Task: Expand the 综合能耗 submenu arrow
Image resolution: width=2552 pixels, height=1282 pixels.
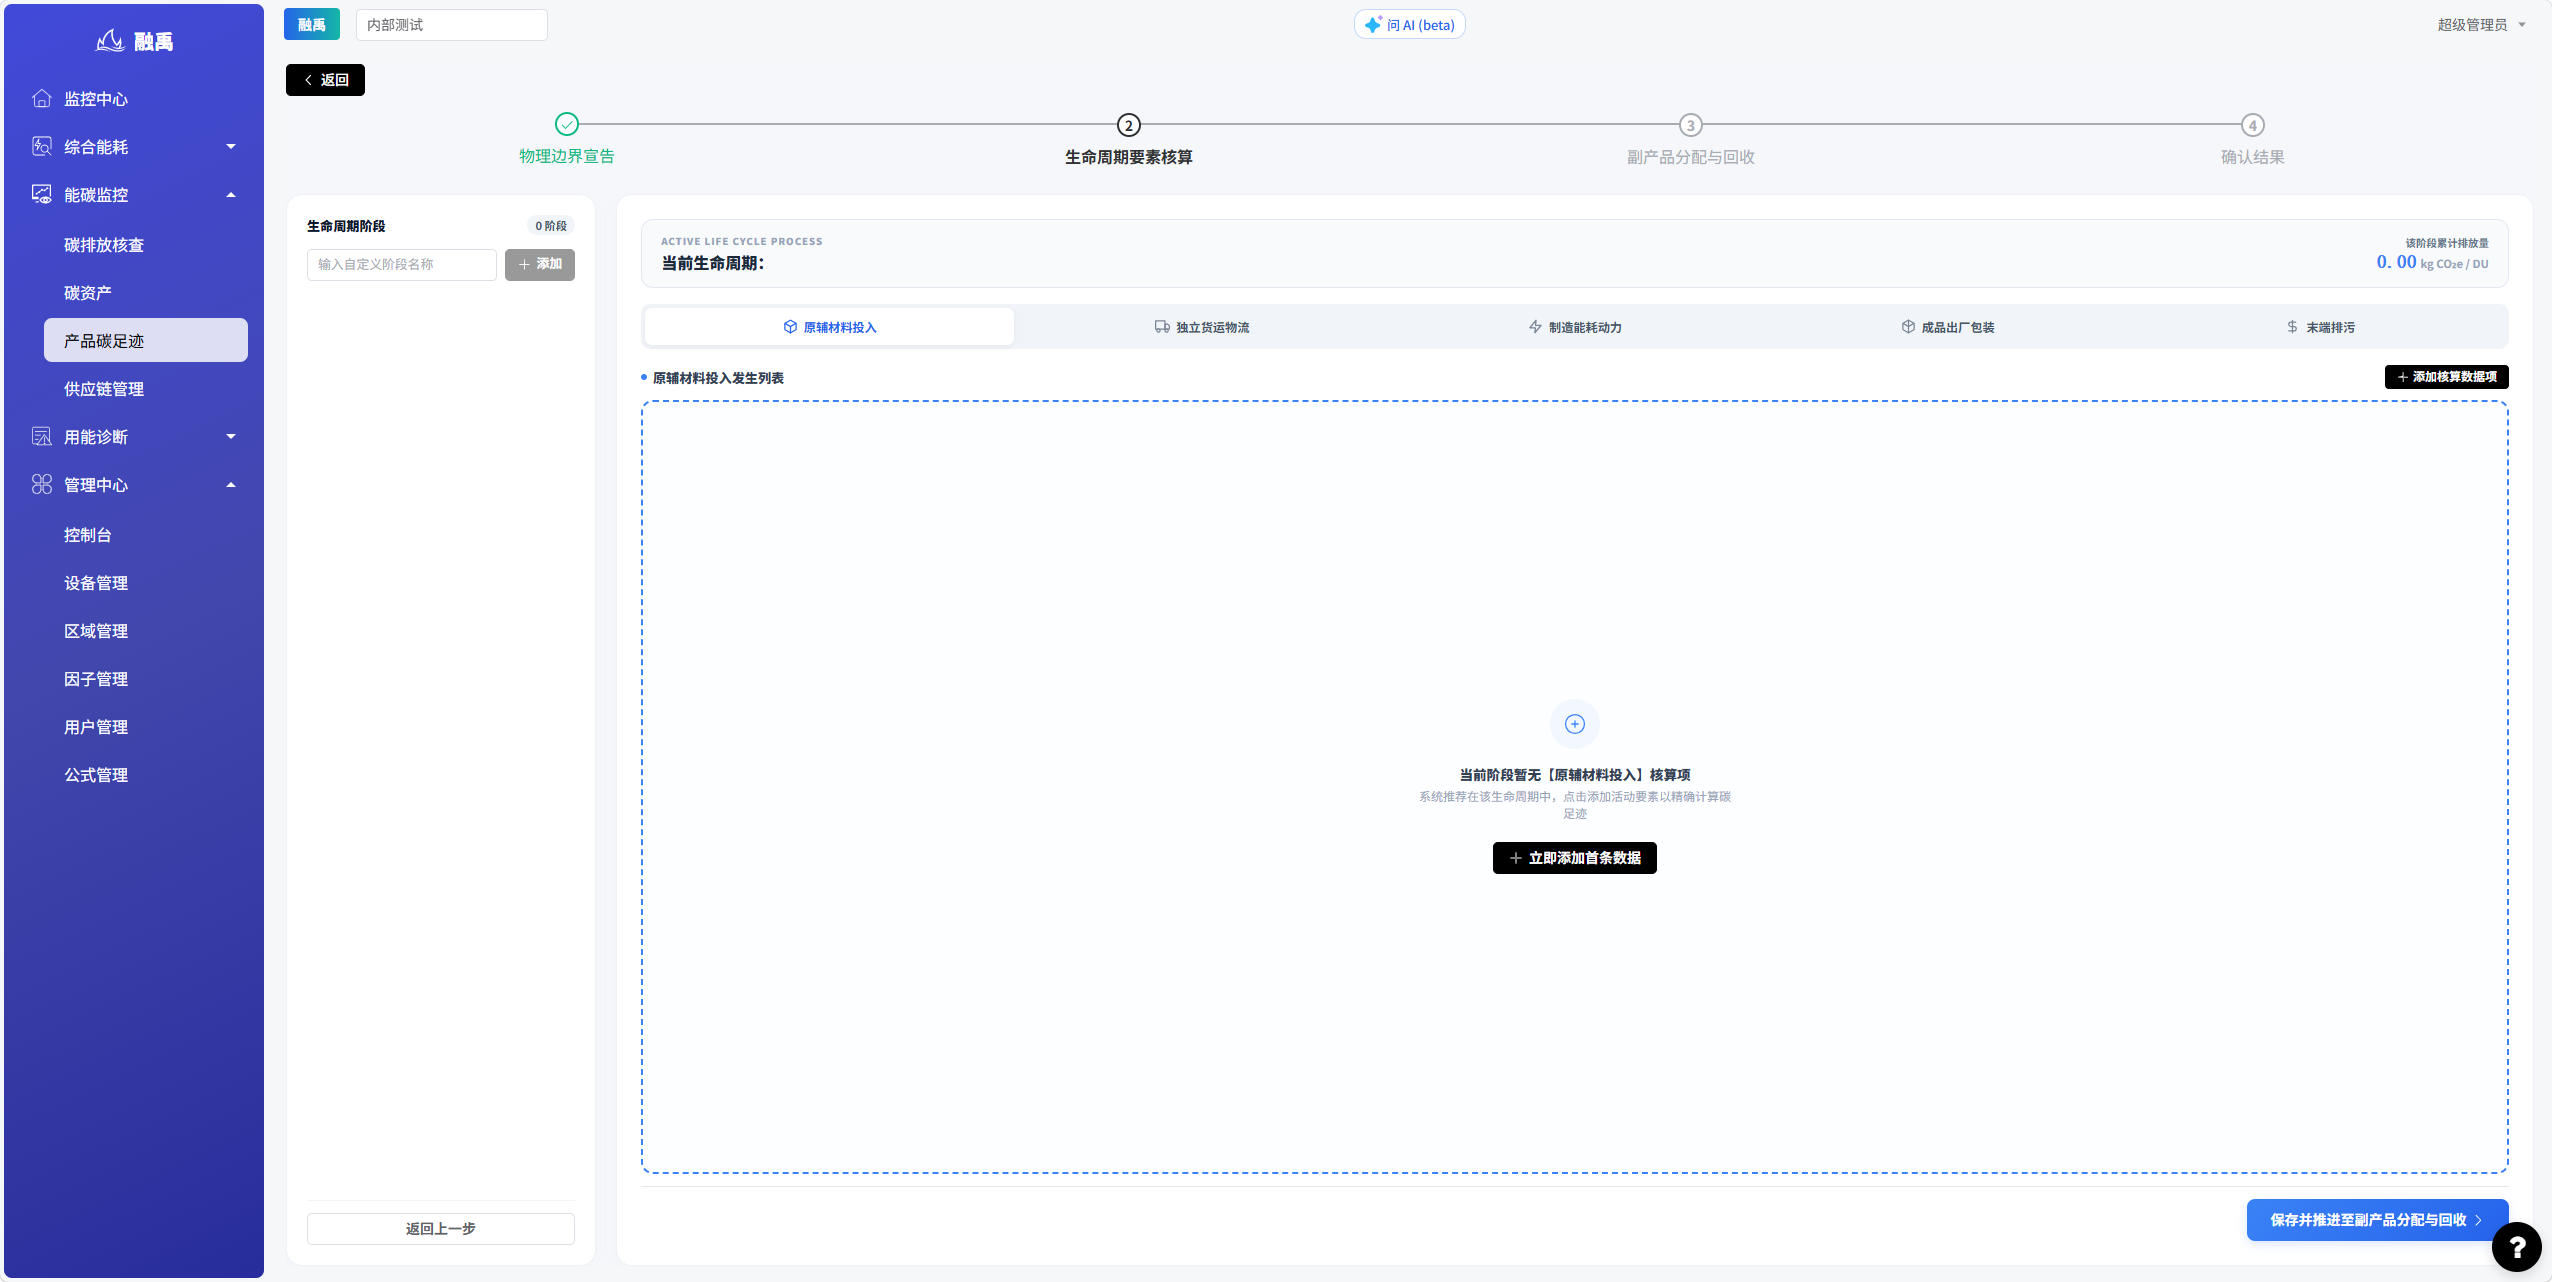Action: tap(231, 147)
